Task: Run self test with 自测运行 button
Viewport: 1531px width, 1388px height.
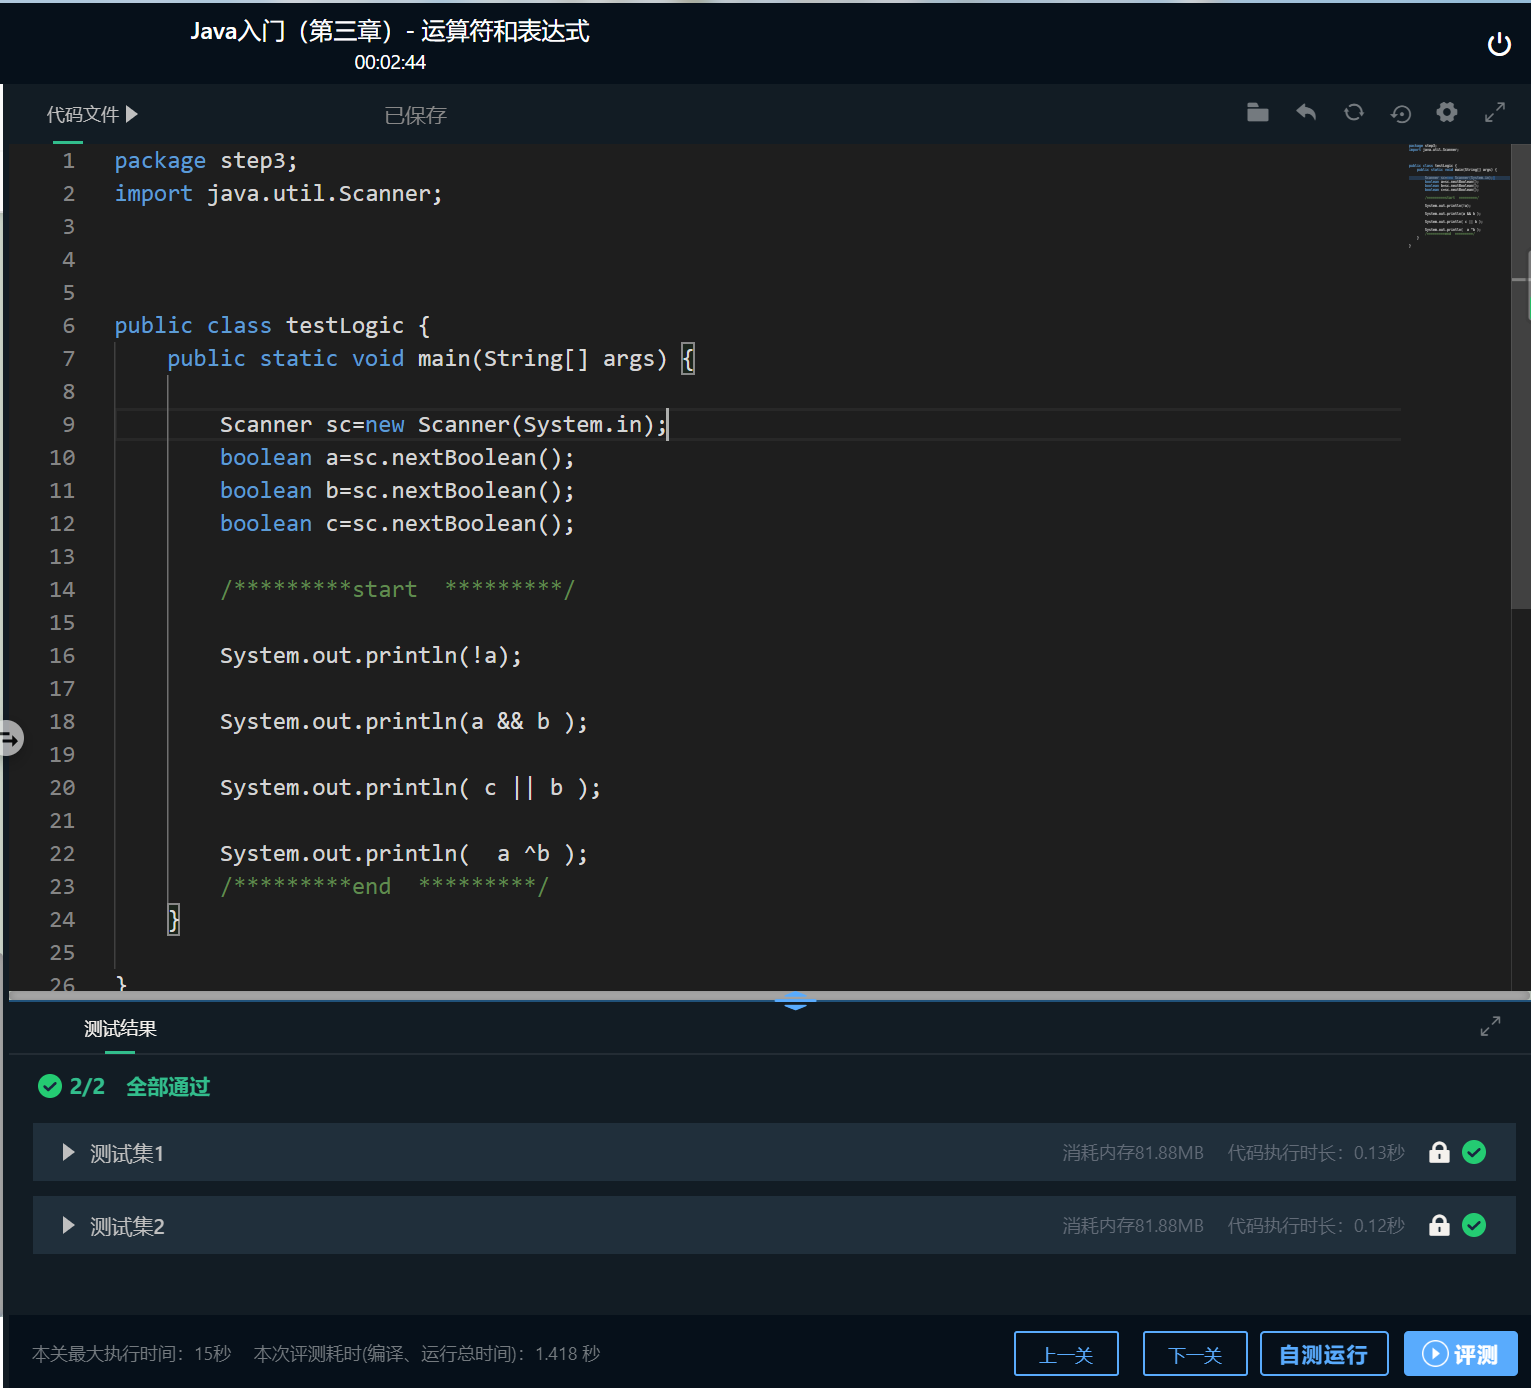Action: pyautogui.click(x=1323, y=1353)
